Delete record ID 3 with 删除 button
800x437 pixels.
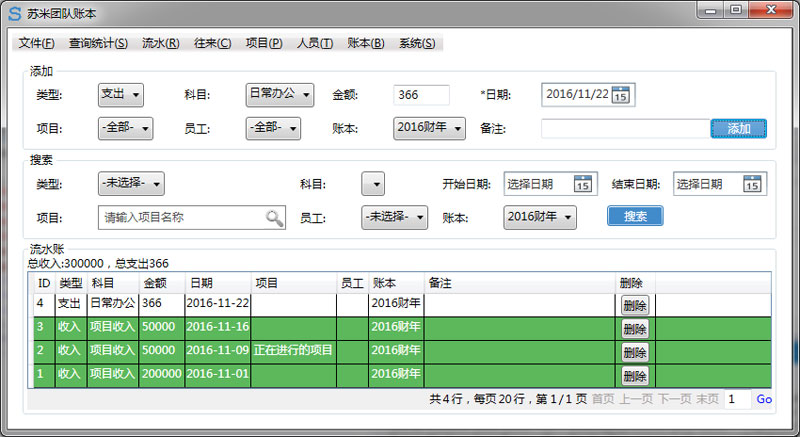(635, 329)
